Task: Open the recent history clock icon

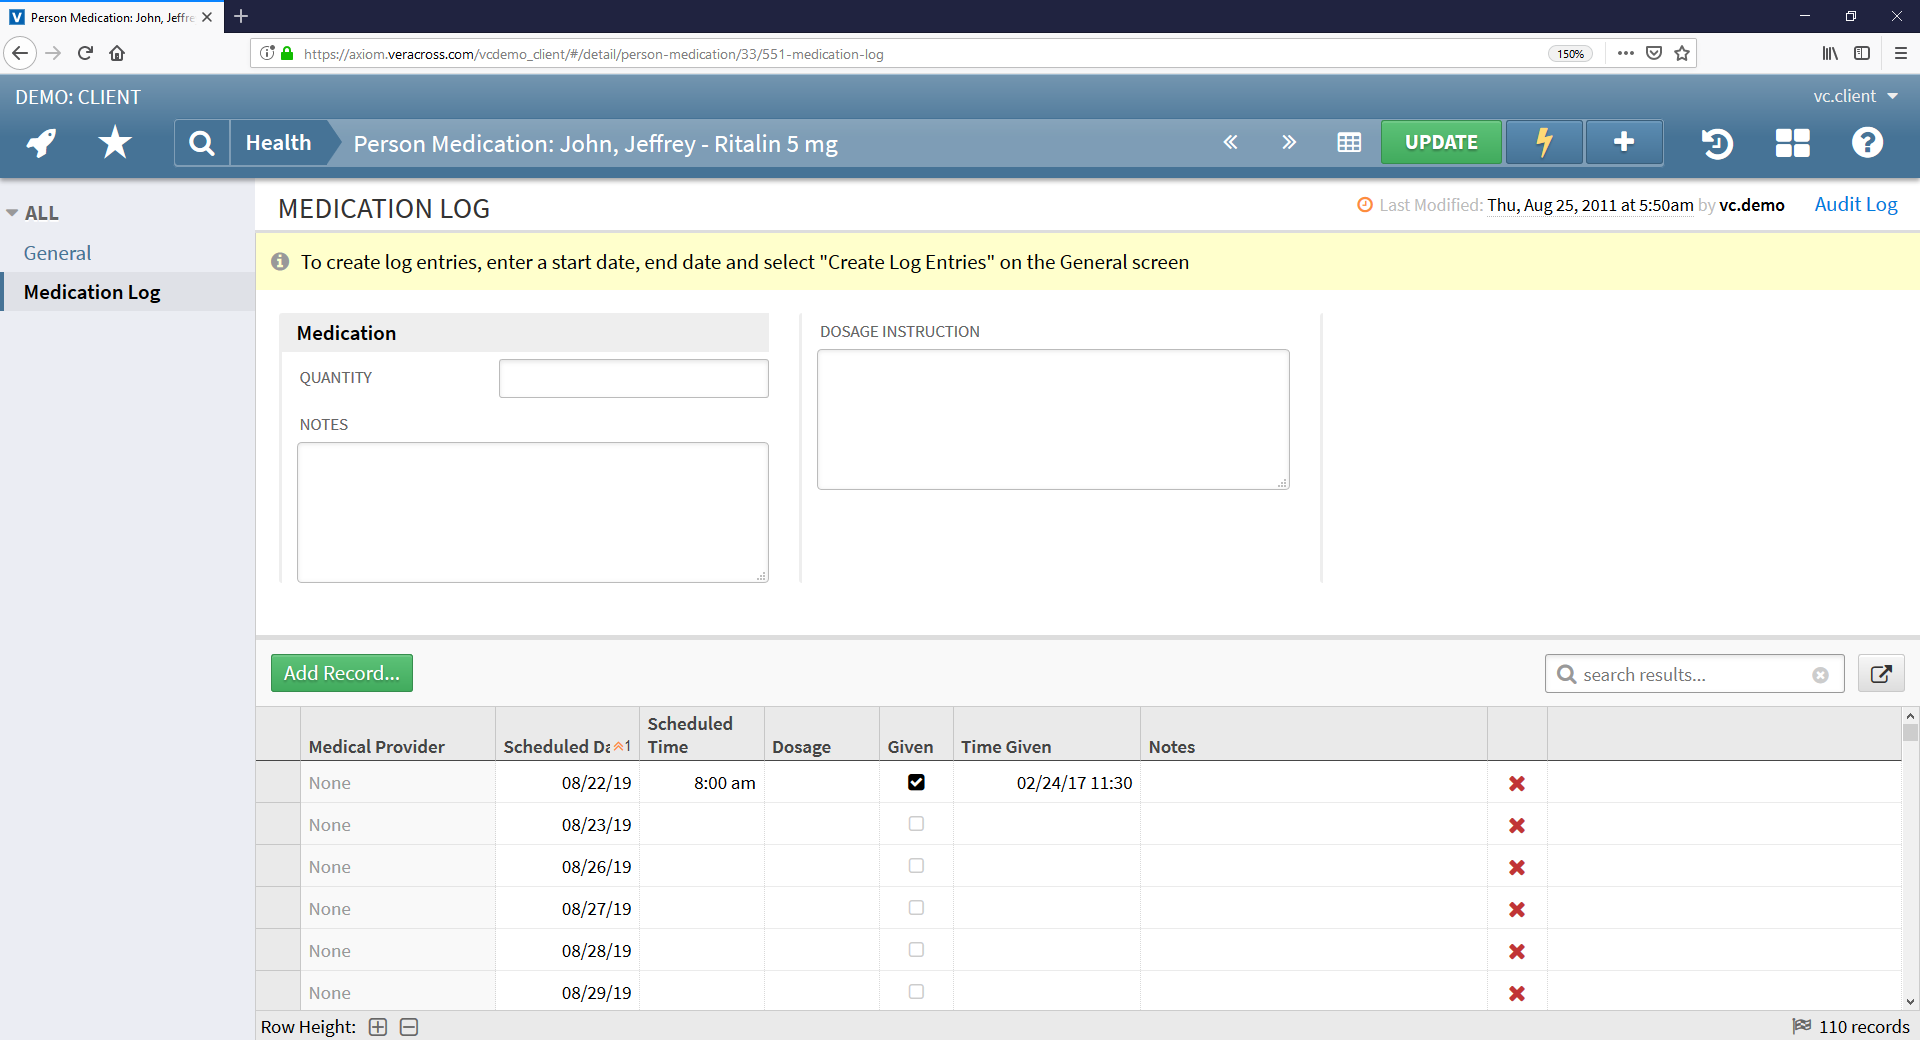Action: [1717, 143]
